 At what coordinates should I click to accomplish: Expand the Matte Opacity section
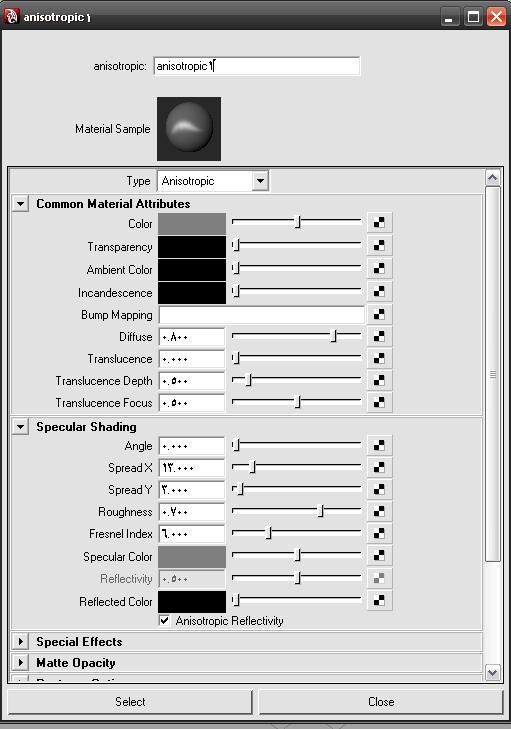coord(20,663)
